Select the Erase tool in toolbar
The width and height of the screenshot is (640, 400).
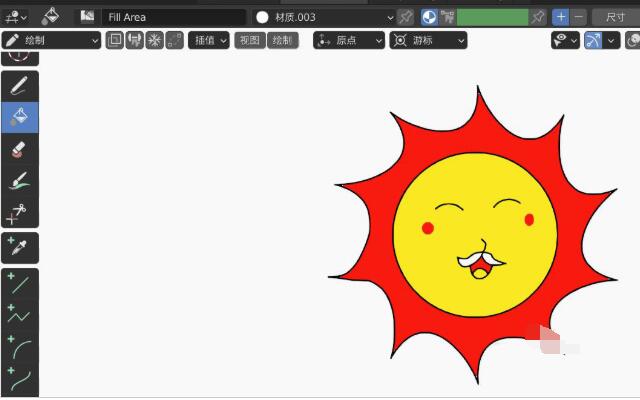click(20, 149)
